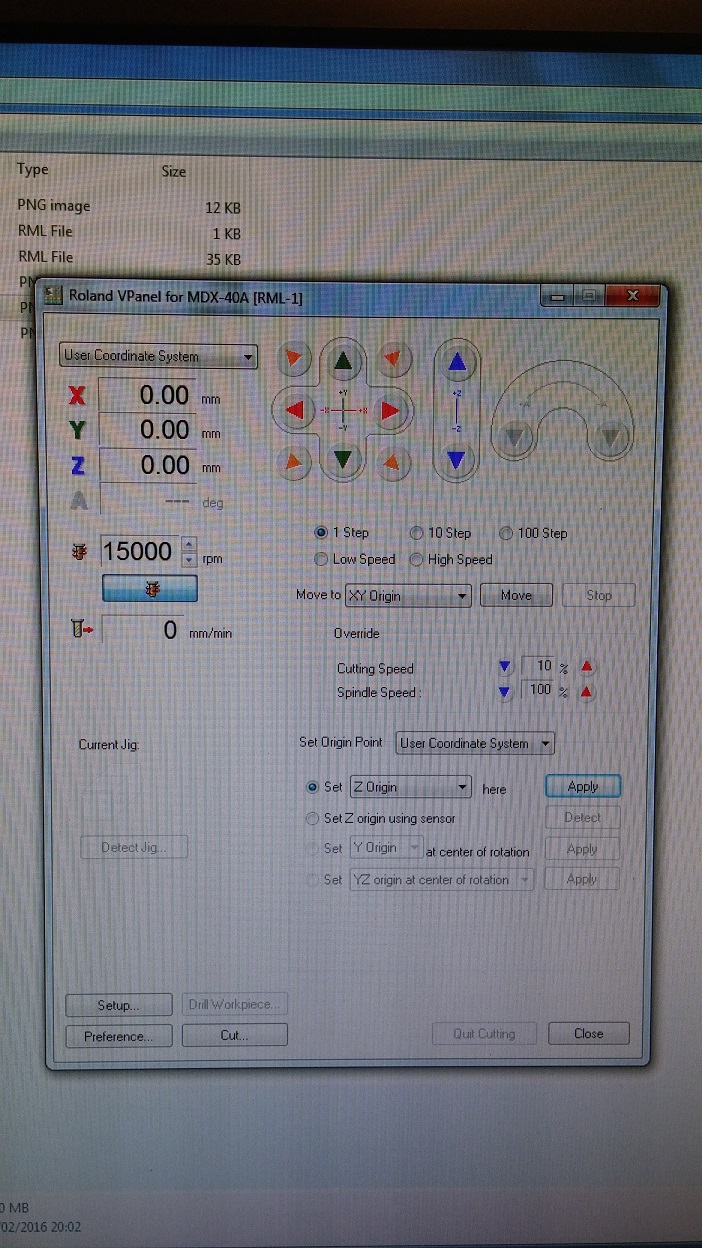The image size is (702, 1248).
Task: Select the 1 Step movement option
Action: [342, 533]
